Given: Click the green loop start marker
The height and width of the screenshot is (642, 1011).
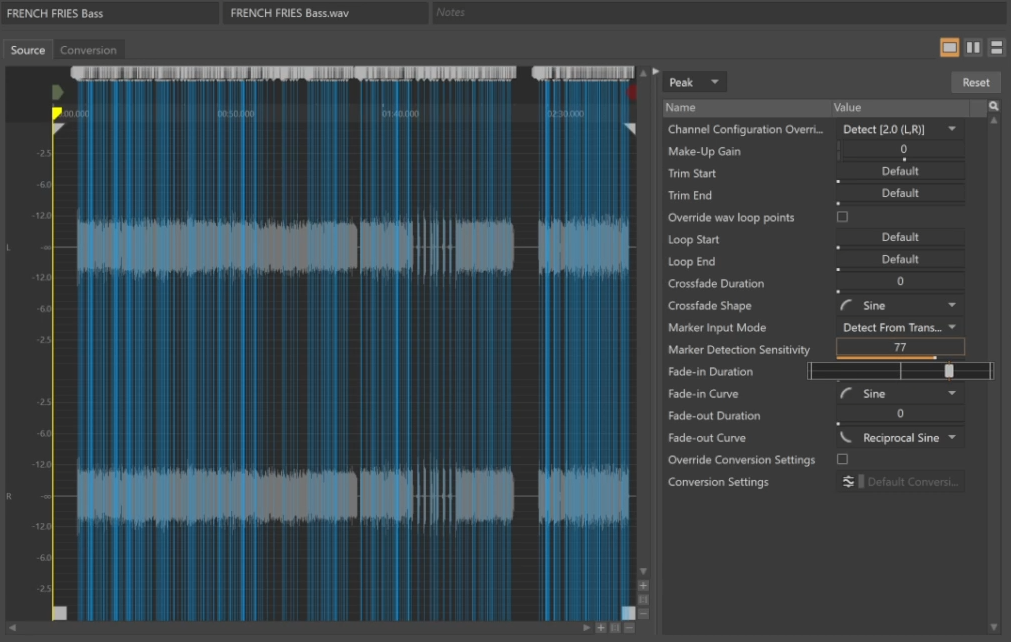Looking at the screenshot, I should [x=57, y=92].
